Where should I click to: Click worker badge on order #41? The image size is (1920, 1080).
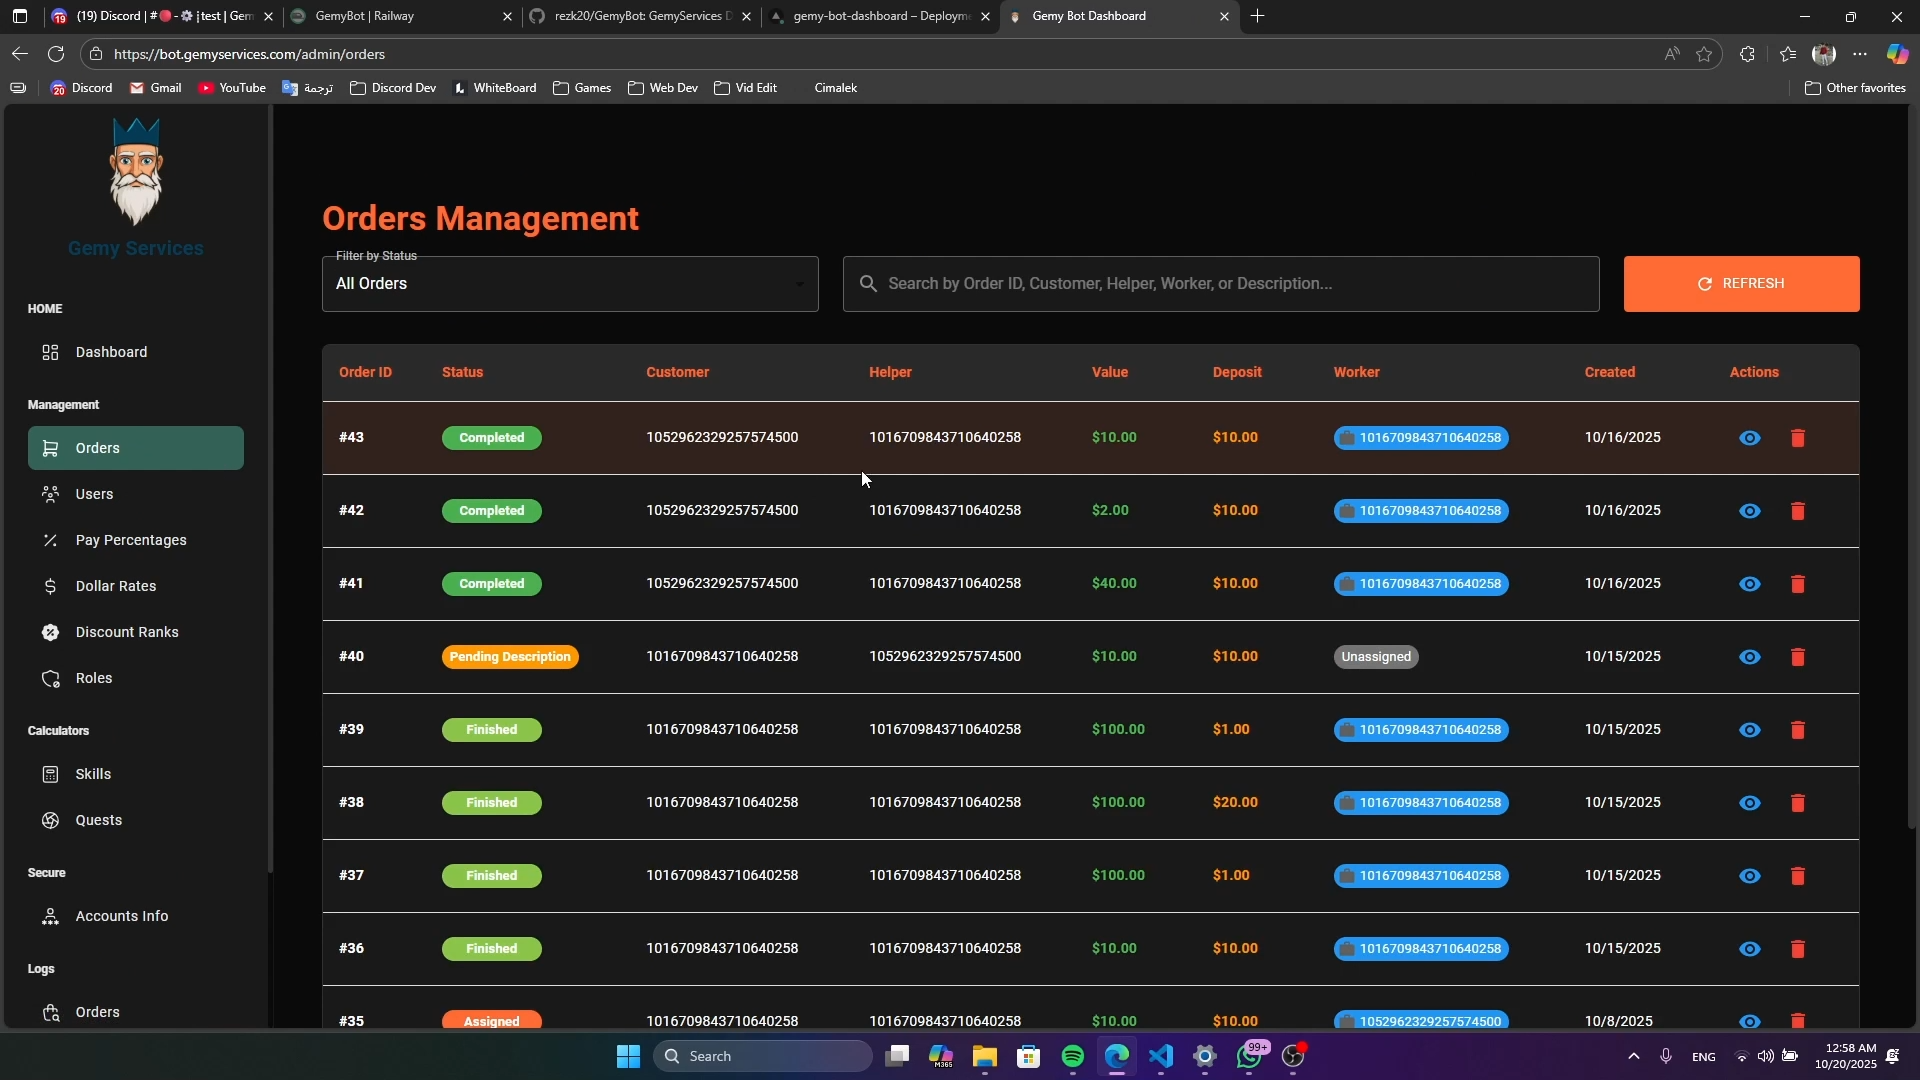tap(1420, 584)
